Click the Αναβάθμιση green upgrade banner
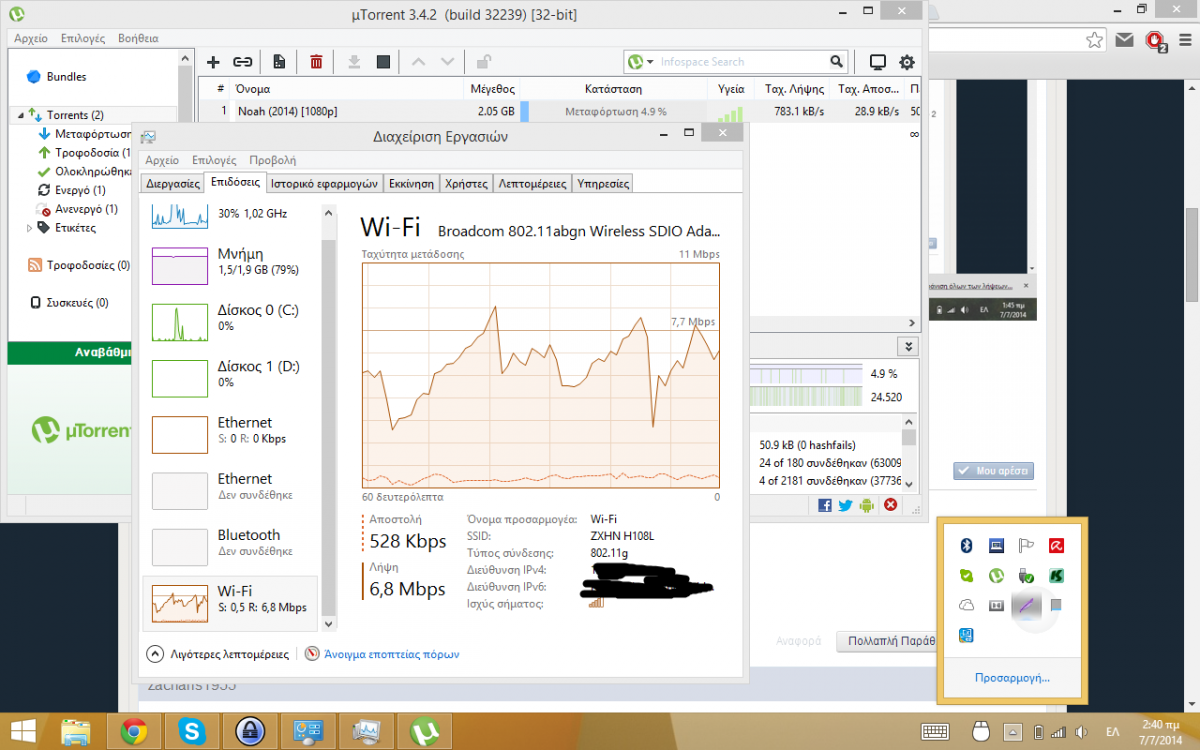This screenshot has width=1200, height=750. [x=69, y=353]
